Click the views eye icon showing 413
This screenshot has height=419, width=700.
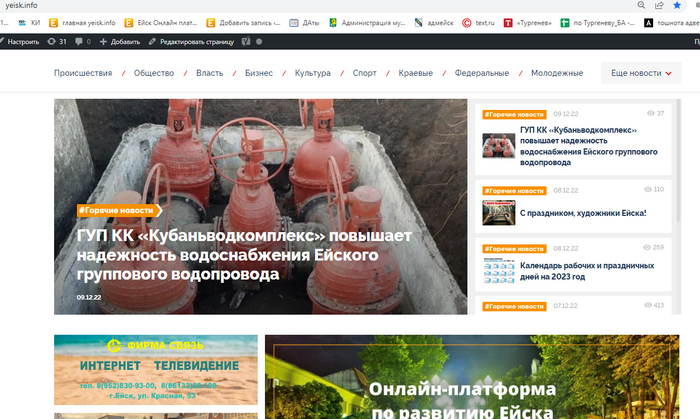tap(648, 305)
